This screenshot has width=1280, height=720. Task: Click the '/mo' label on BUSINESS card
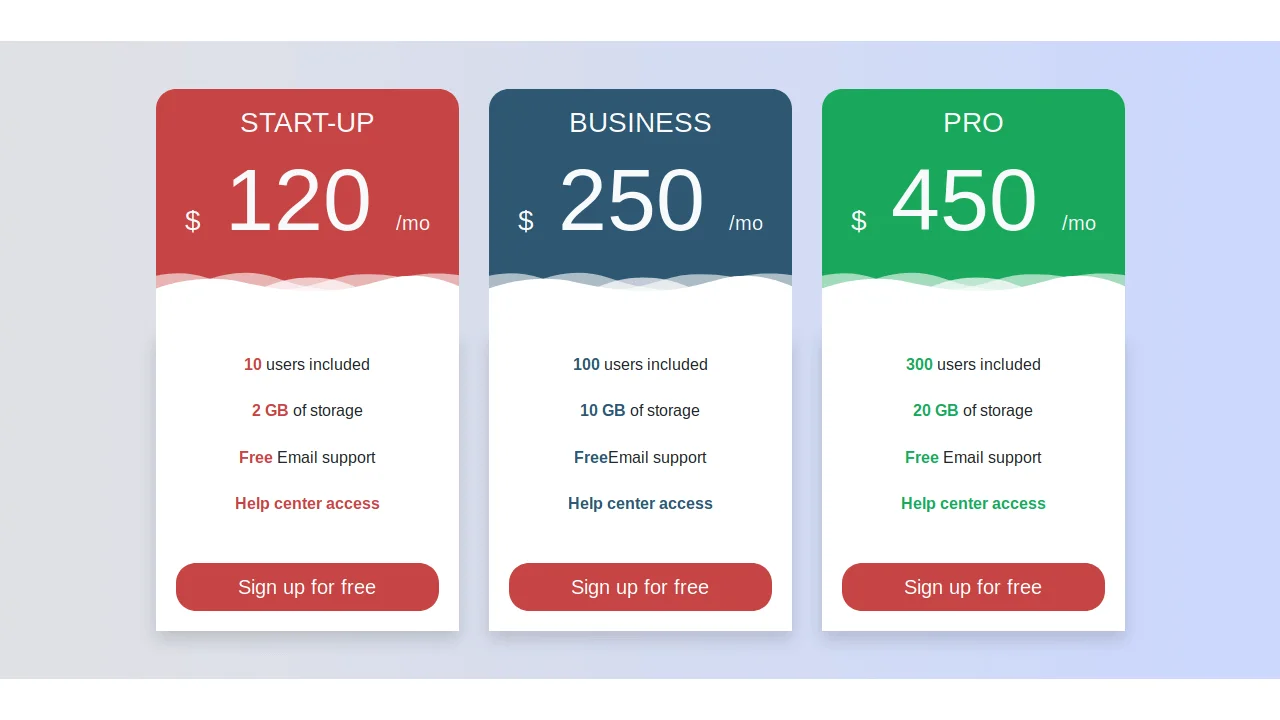click(x=746, y=223)
